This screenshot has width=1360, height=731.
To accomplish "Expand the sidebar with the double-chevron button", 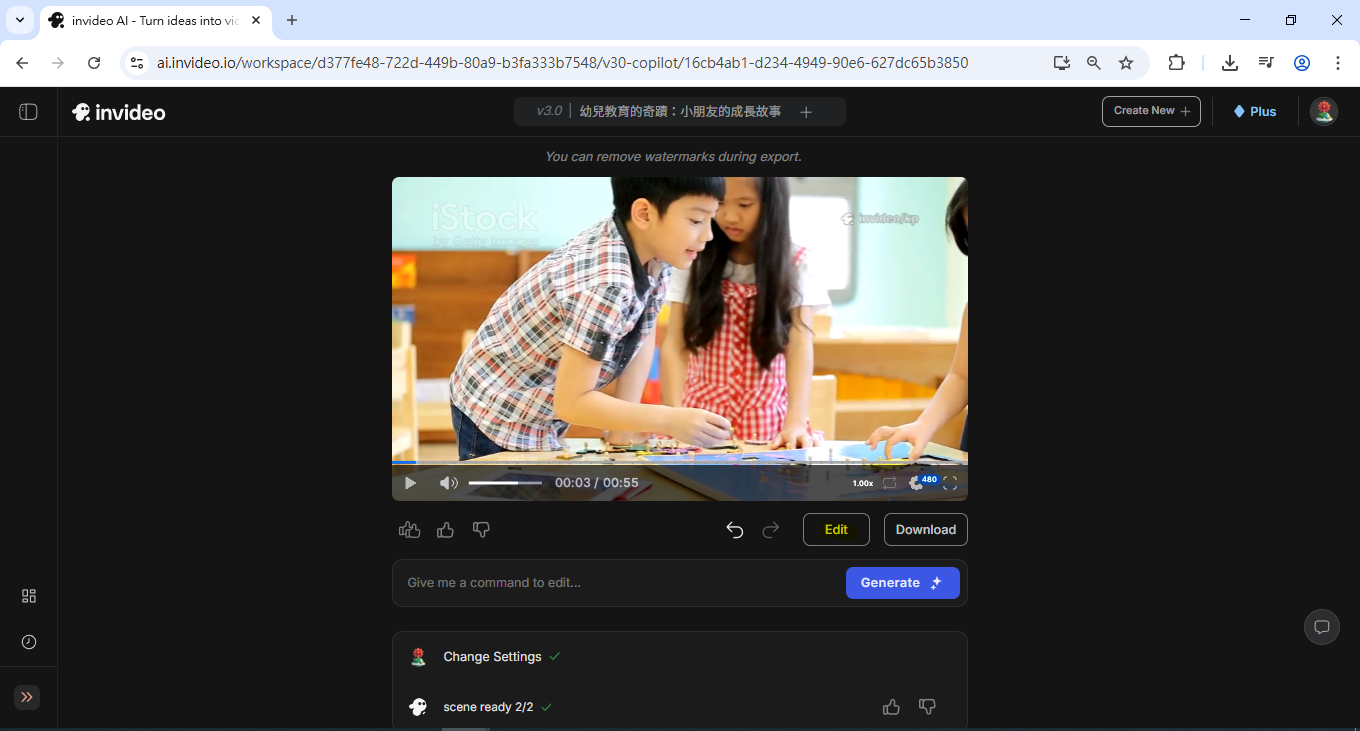I will [x=27, y=697].
